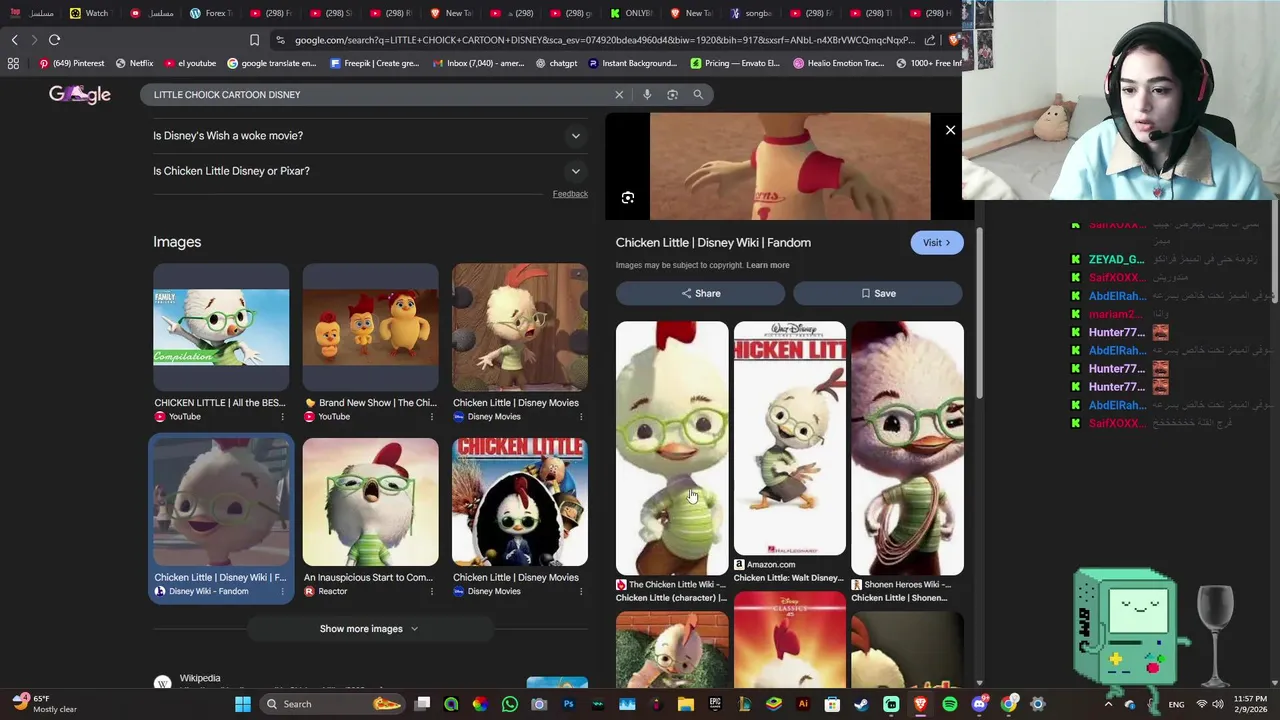
Task: Open Freepik bookmark
Action: coord(374,63)
